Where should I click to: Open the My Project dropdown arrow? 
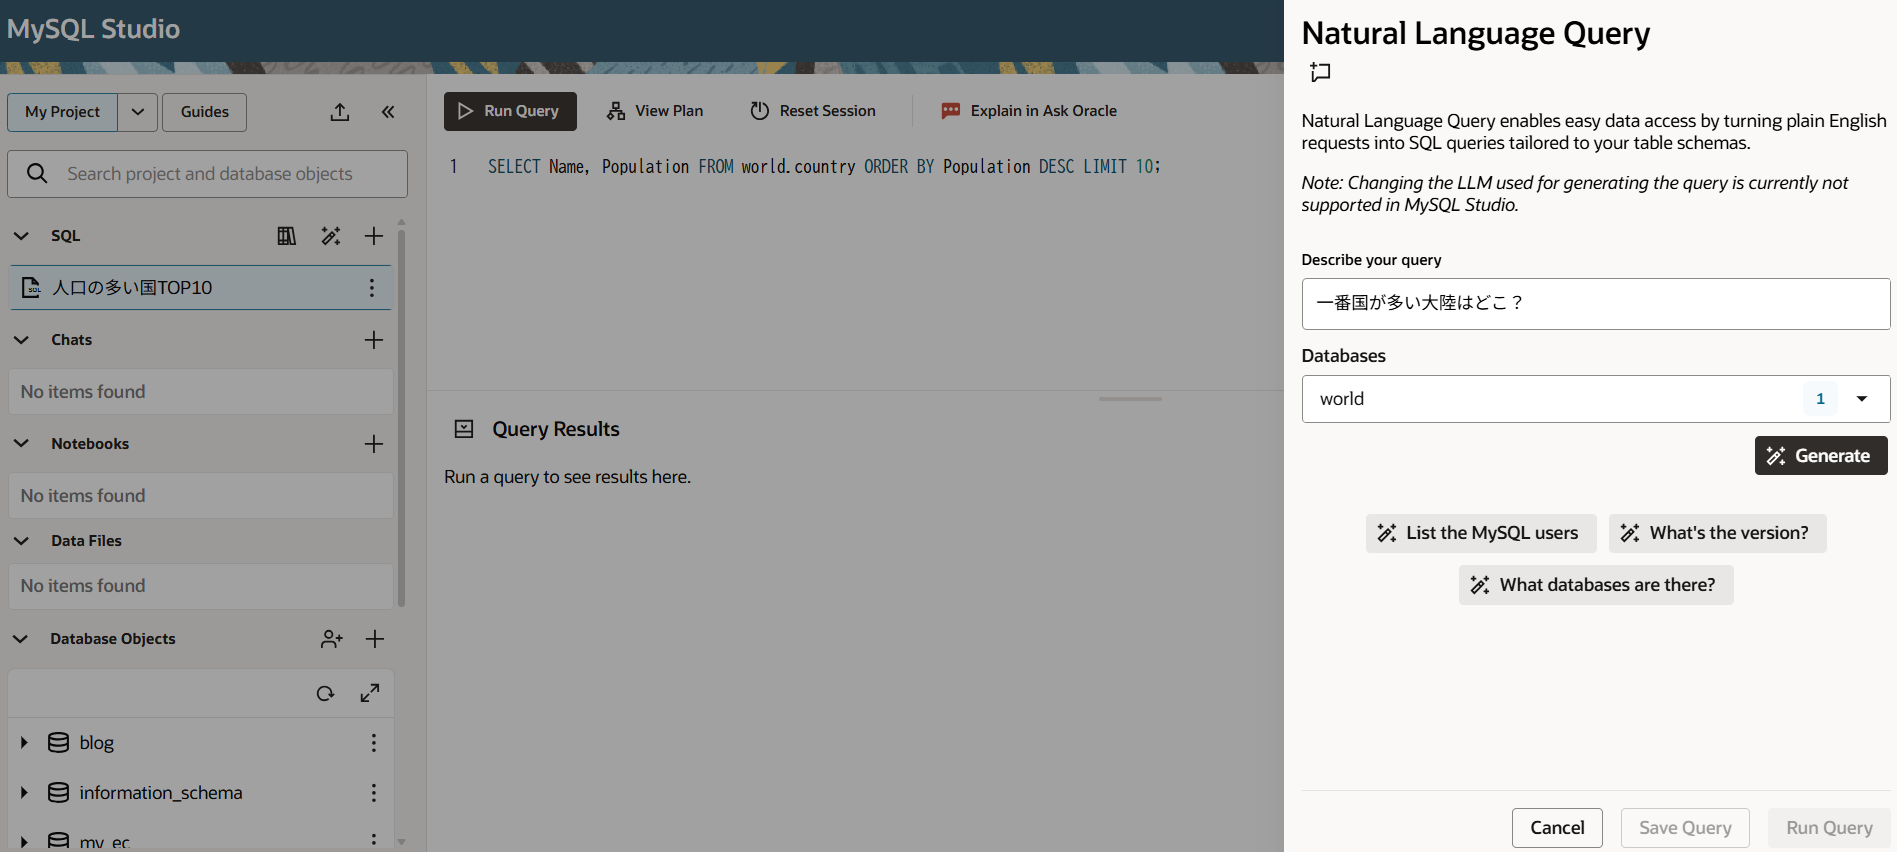tap(138, 112)
